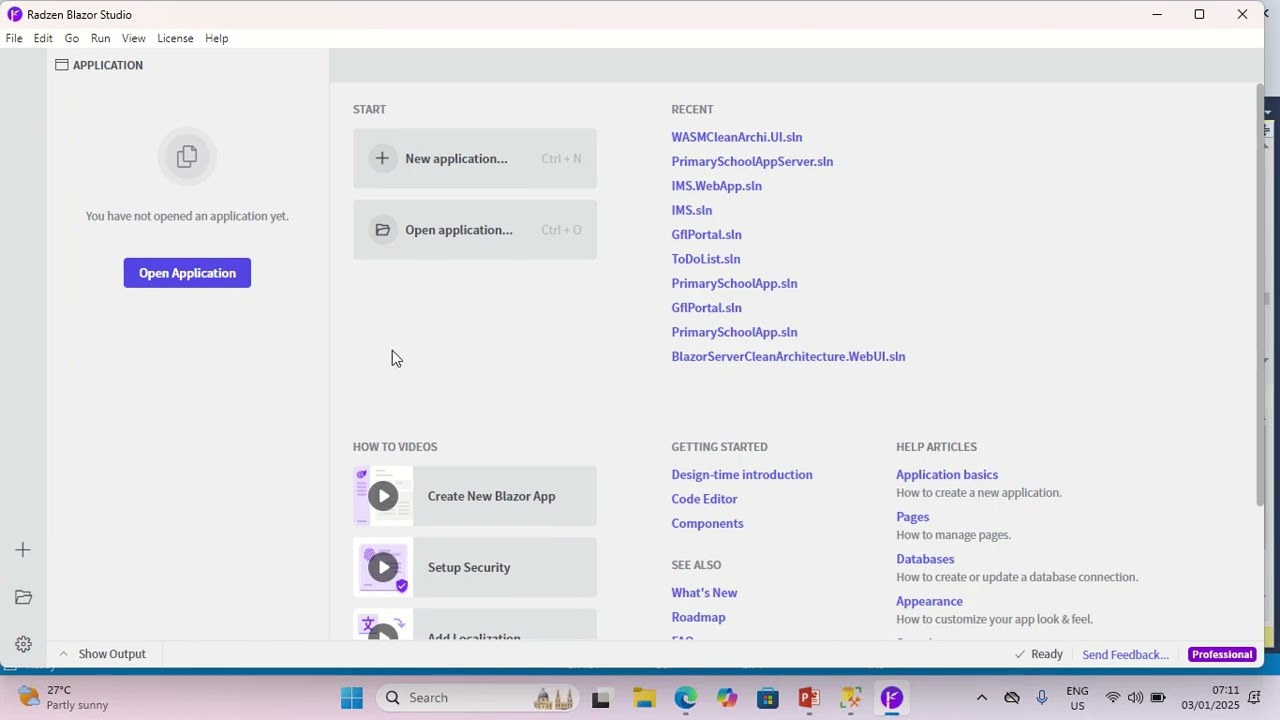Open the notification bell in taskbar
This screenshot has width=1280, height=720.
(x=1254, y=698)
